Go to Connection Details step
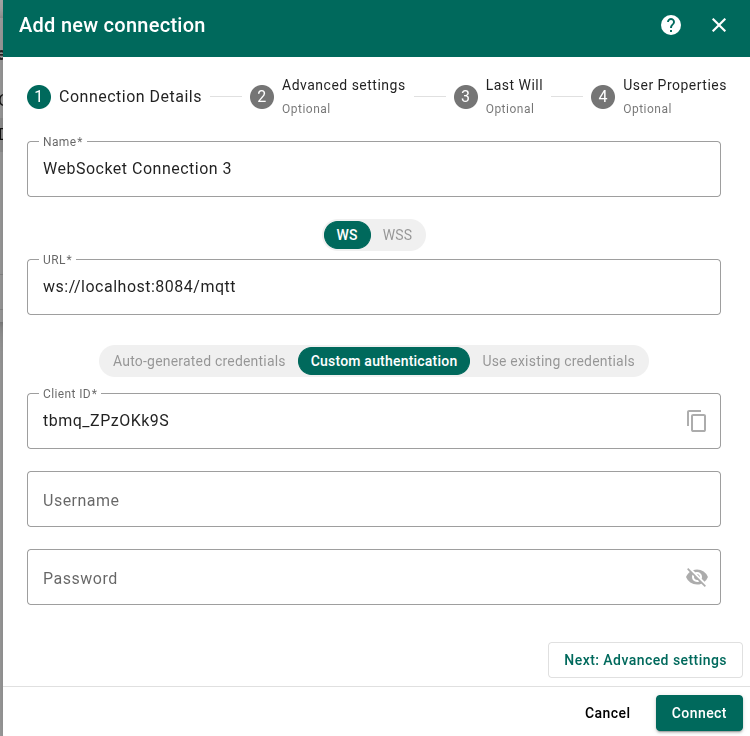The image size is (750, 736). [x=116, y=97]
